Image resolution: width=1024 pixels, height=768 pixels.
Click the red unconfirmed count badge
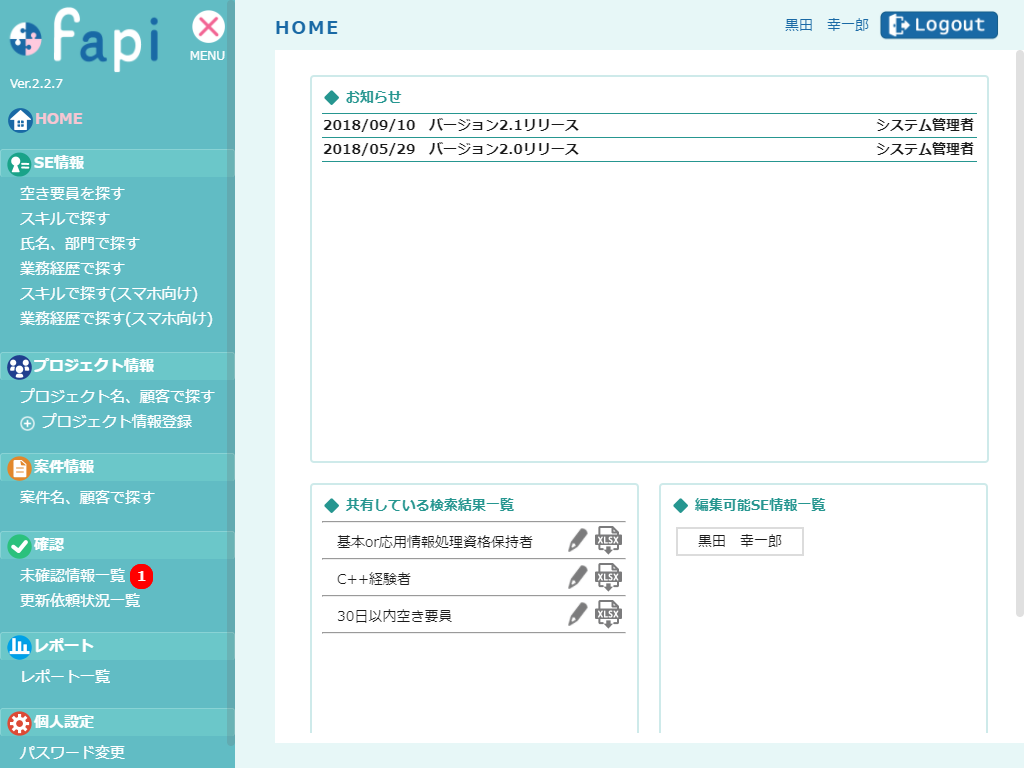pos(142,576)
